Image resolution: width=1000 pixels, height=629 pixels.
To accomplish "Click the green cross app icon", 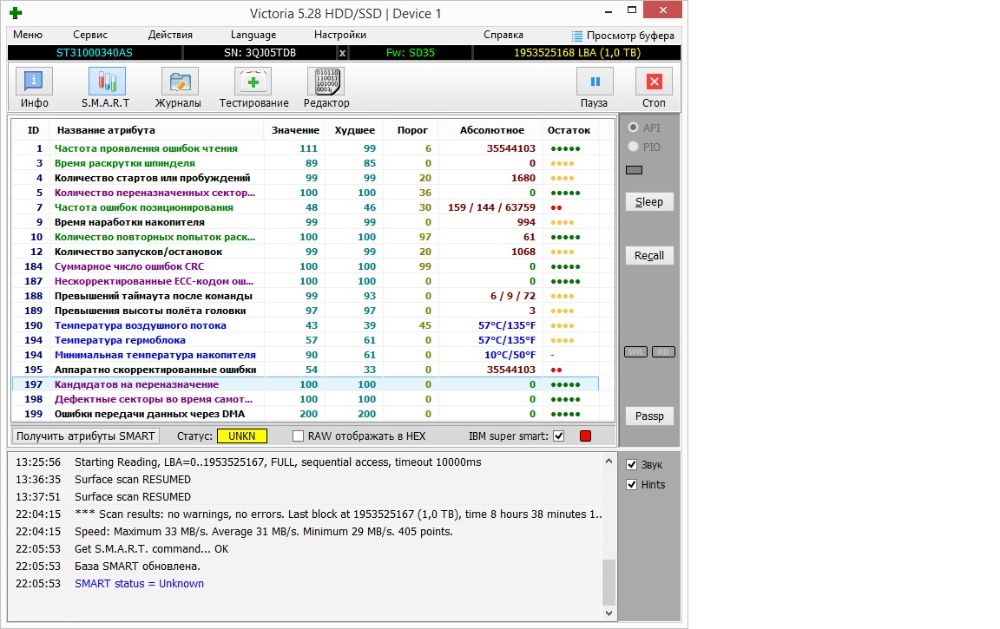I will click(x=16, y=13).
